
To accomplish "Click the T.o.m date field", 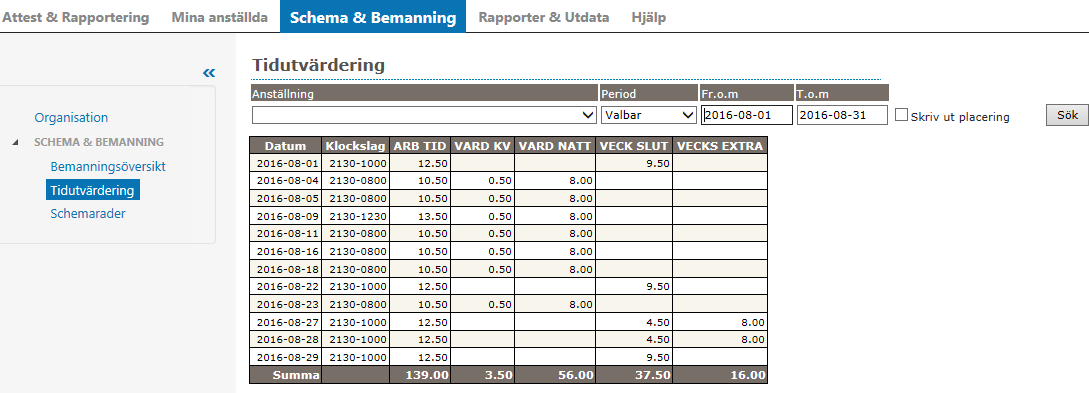I will pos(842,115).
